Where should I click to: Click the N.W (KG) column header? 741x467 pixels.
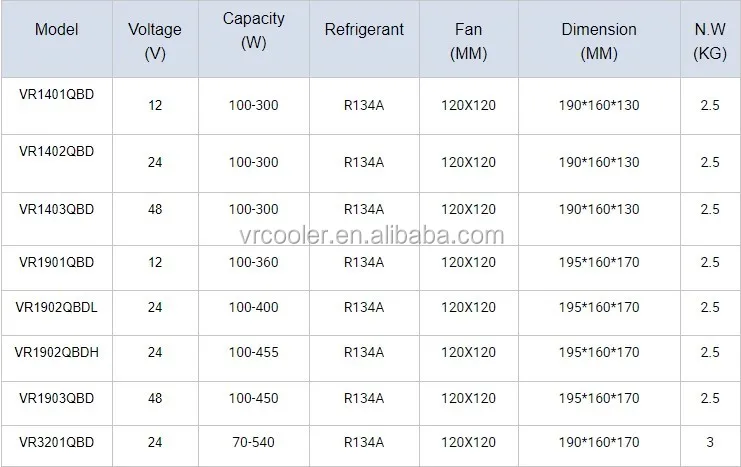709,40
